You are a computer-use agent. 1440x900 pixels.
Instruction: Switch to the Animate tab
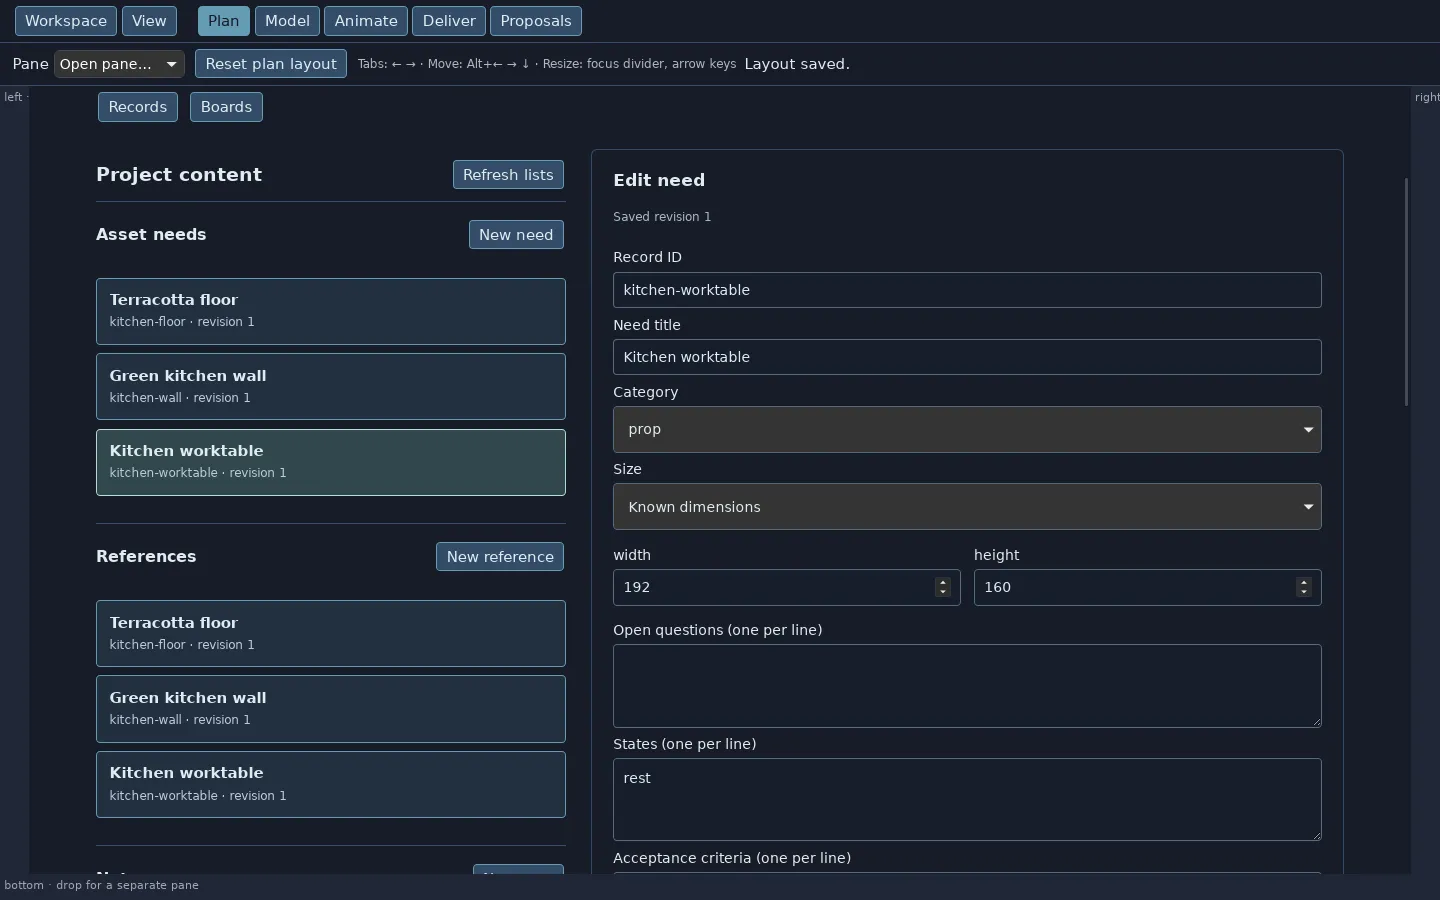point(366,21)
